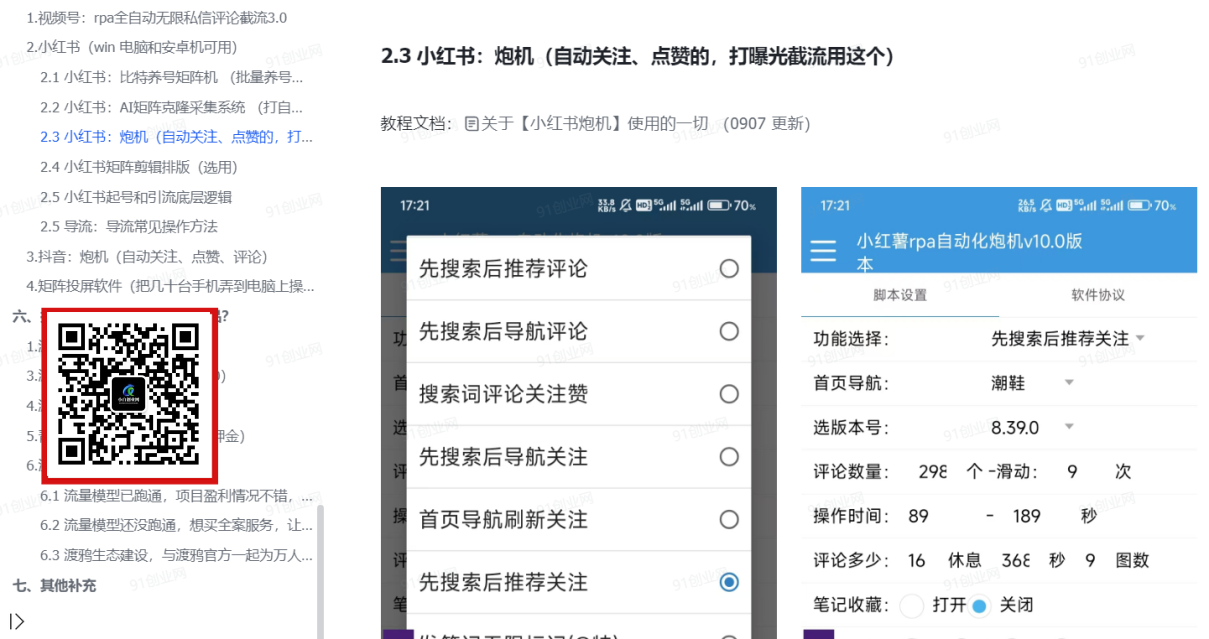Viewport: 1209px width, 639px height.
Task: Click the 滑动 count field 9
Action: click(1072, 472)
